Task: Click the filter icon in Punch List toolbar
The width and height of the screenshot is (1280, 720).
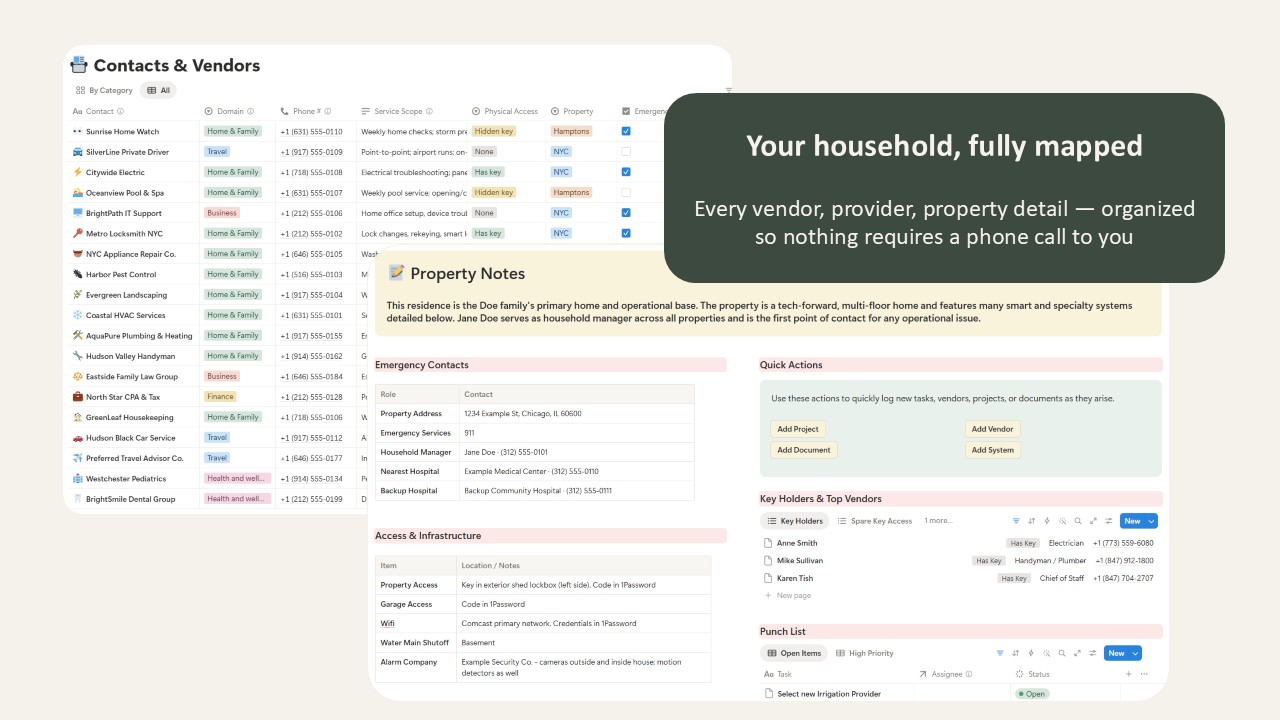Action: [x=1000, y=653]
